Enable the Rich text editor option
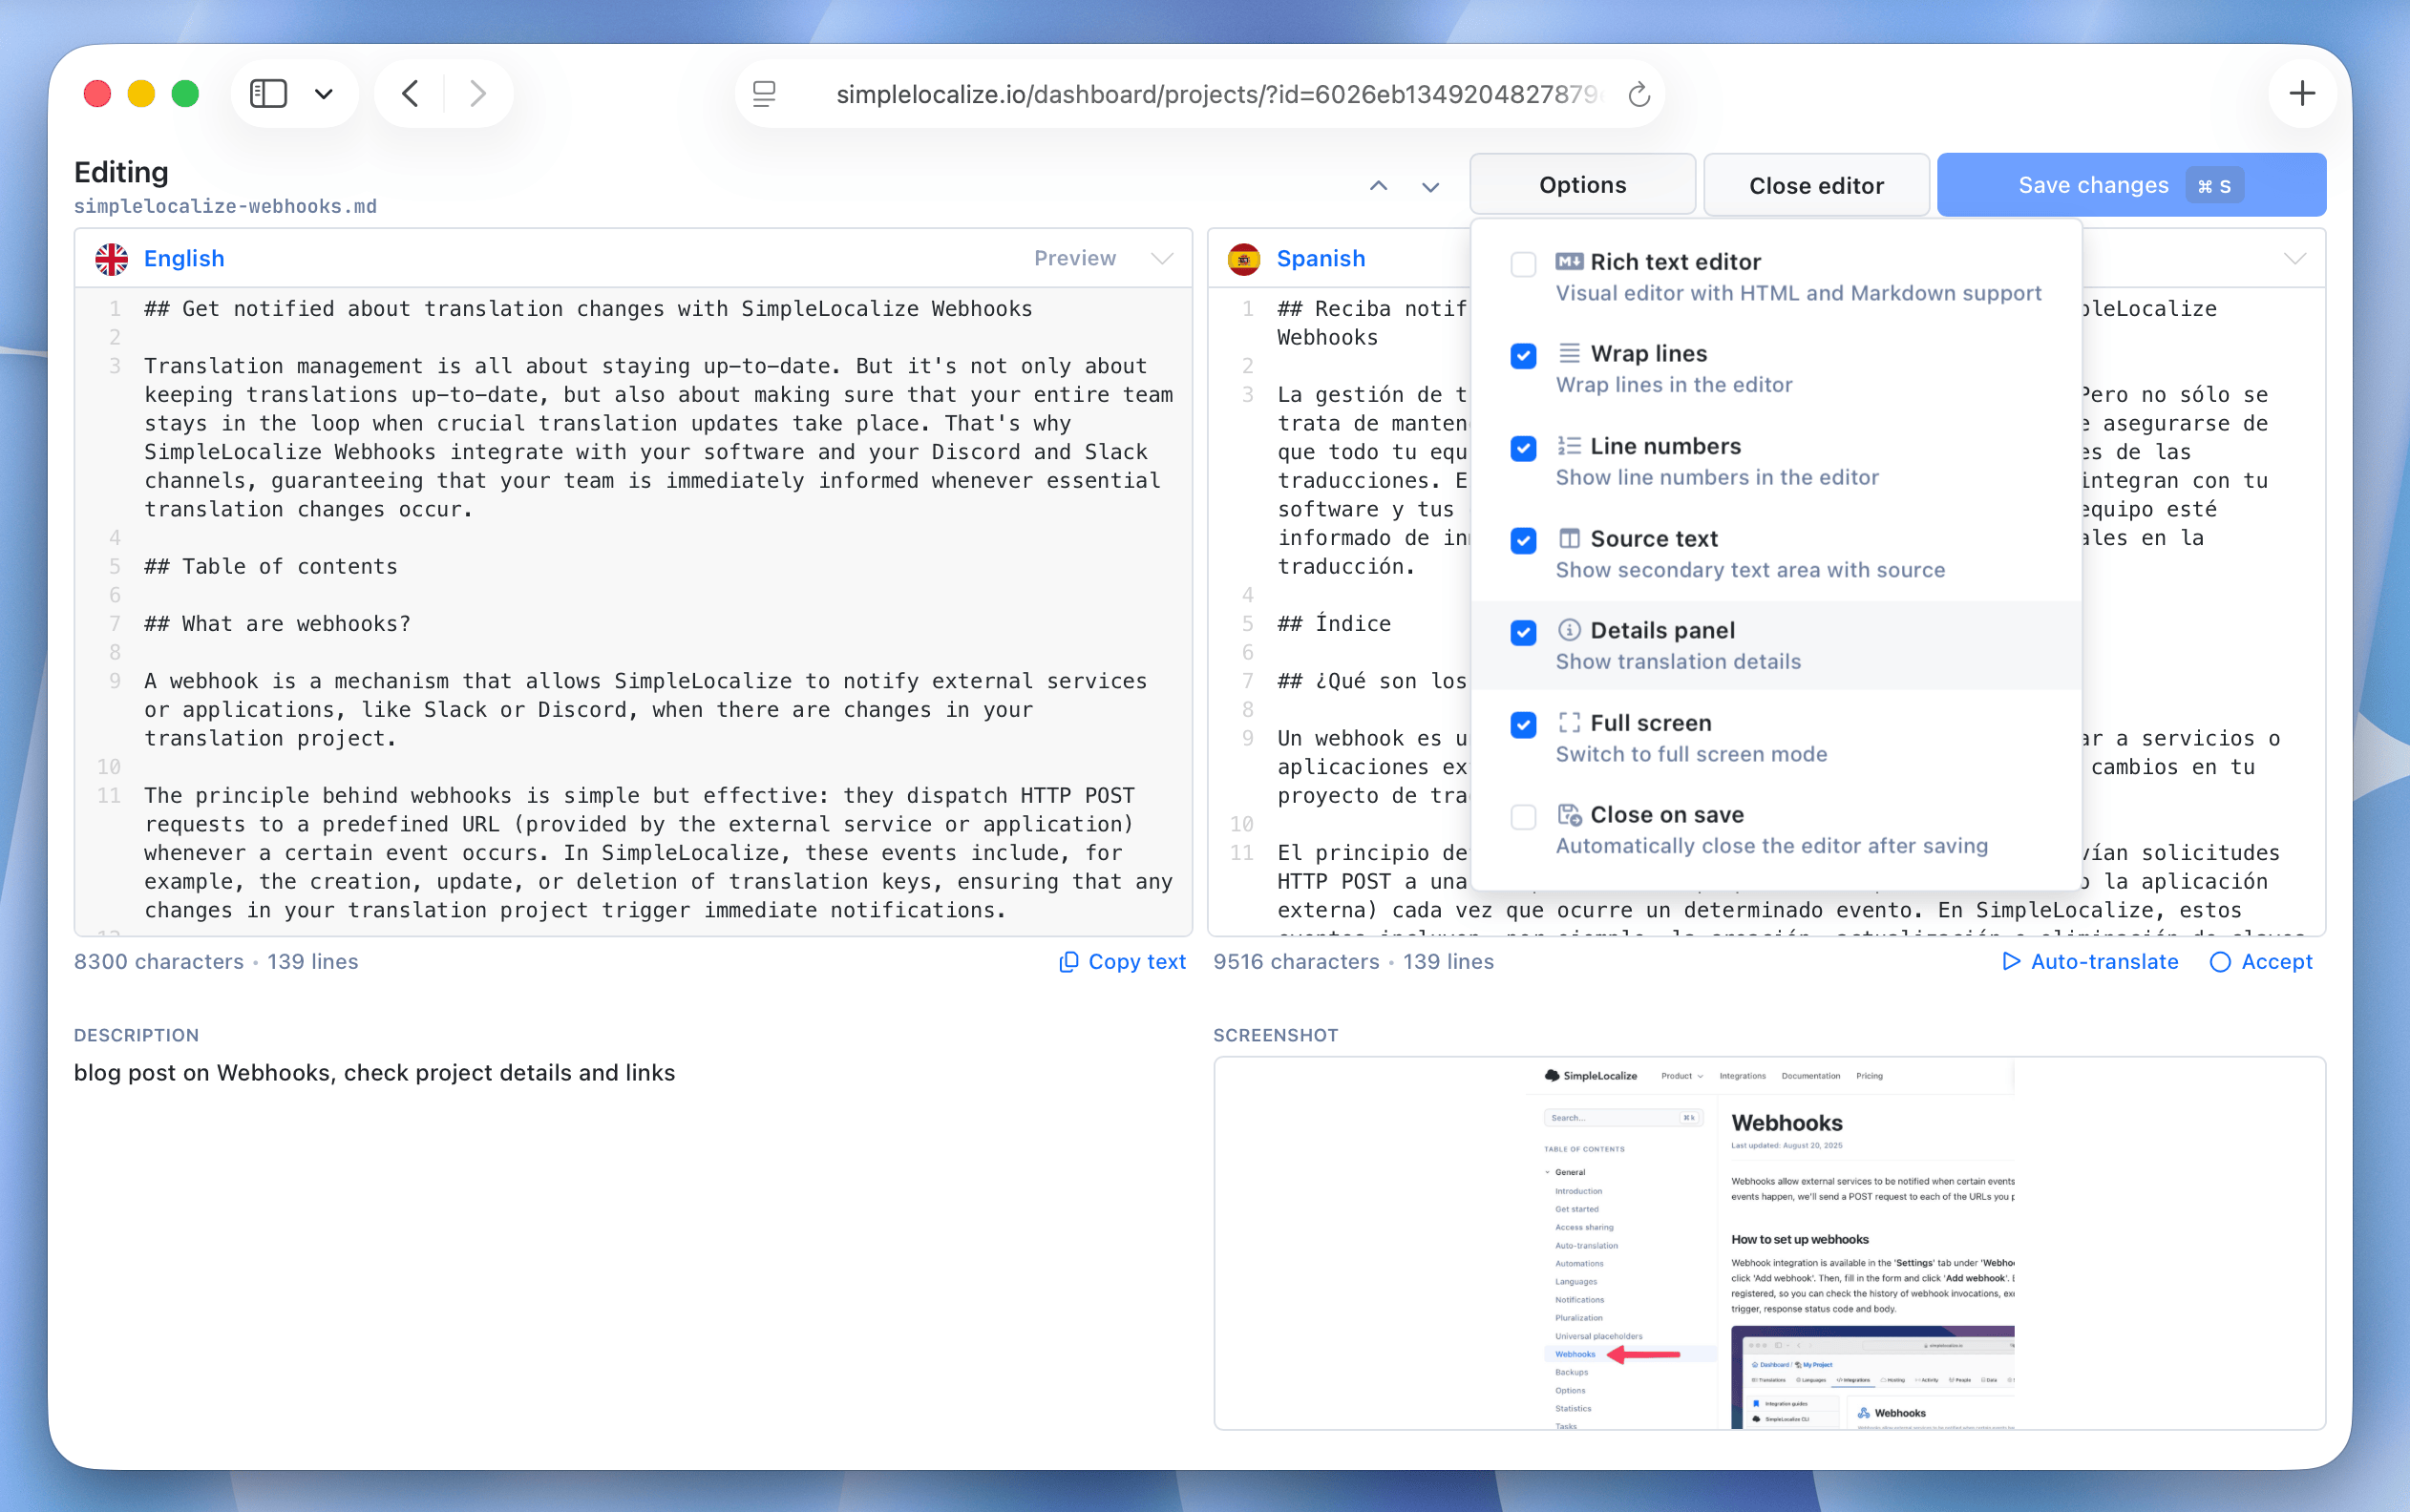This screenshot has width=2410, height=1512. pos(1522,263)
